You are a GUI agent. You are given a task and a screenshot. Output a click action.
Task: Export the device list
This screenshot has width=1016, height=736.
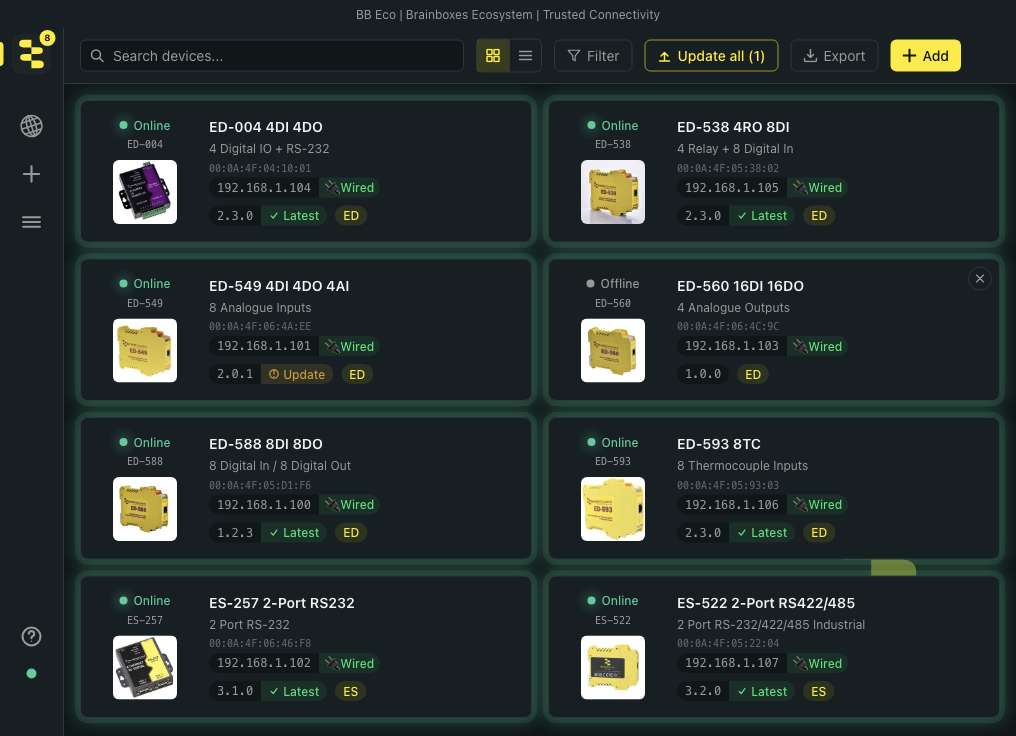[x=834, y=56]
